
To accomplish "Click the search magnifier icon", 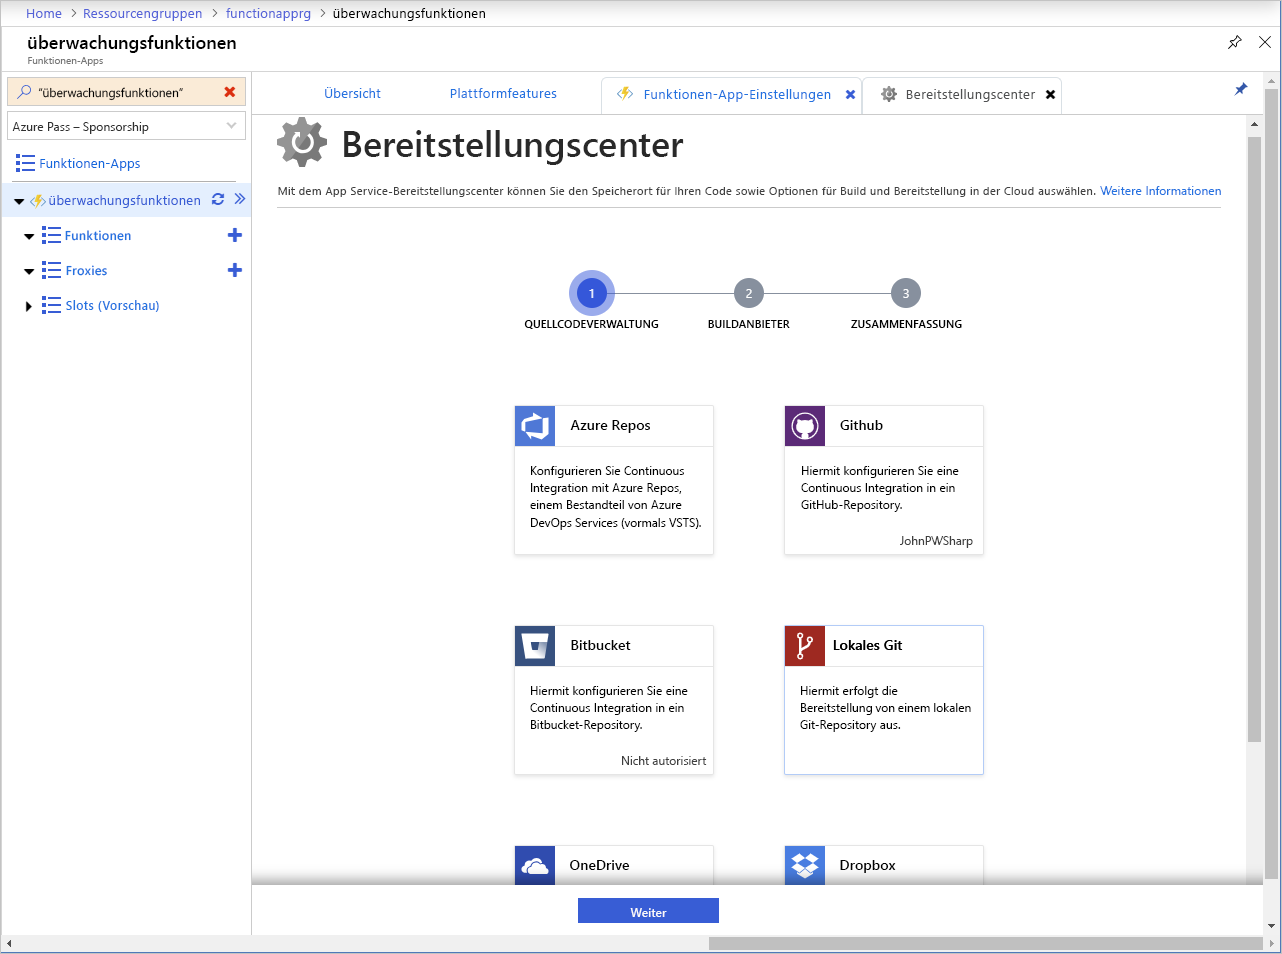I will click(24, 92).
